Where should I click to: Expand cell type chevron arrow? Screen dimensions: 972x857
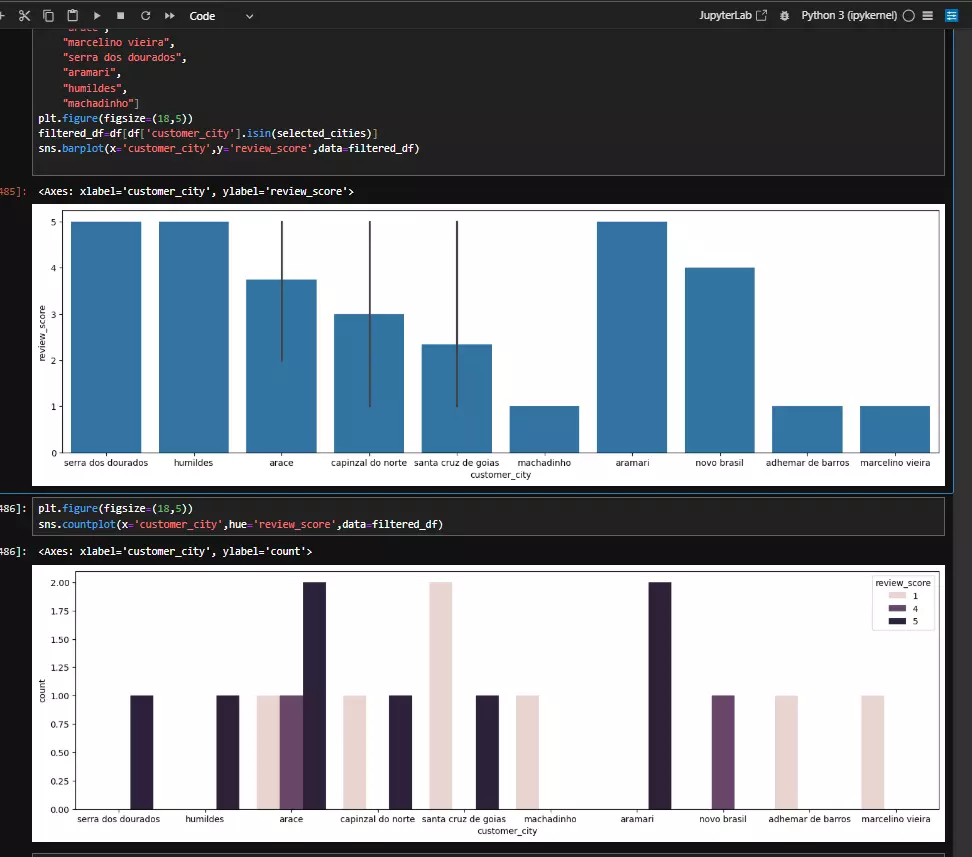click(249, 16)
